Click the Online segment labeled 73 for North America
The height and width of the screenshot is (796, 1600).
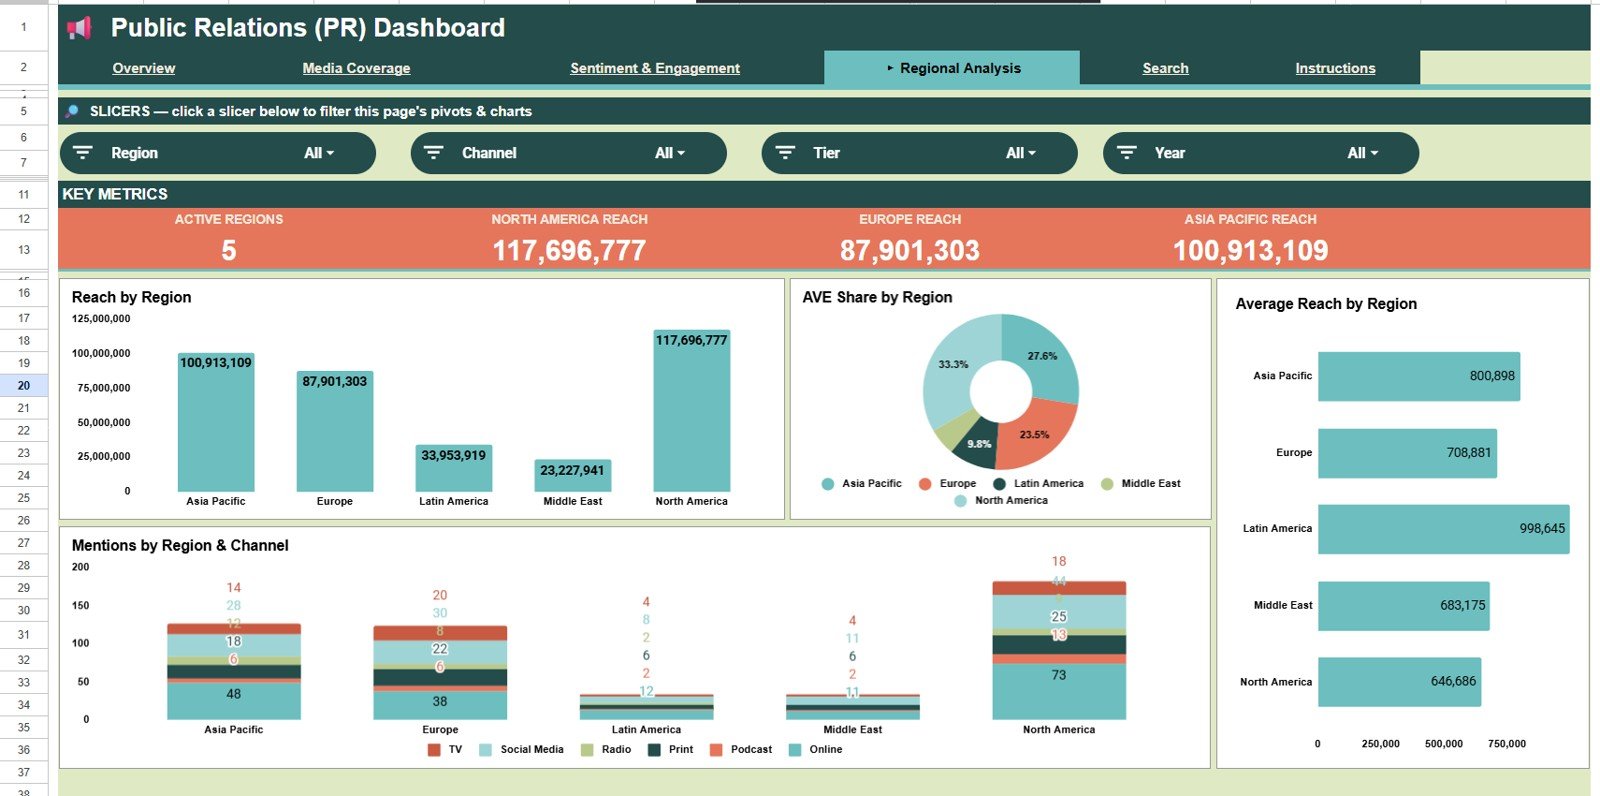(1059, 691)
